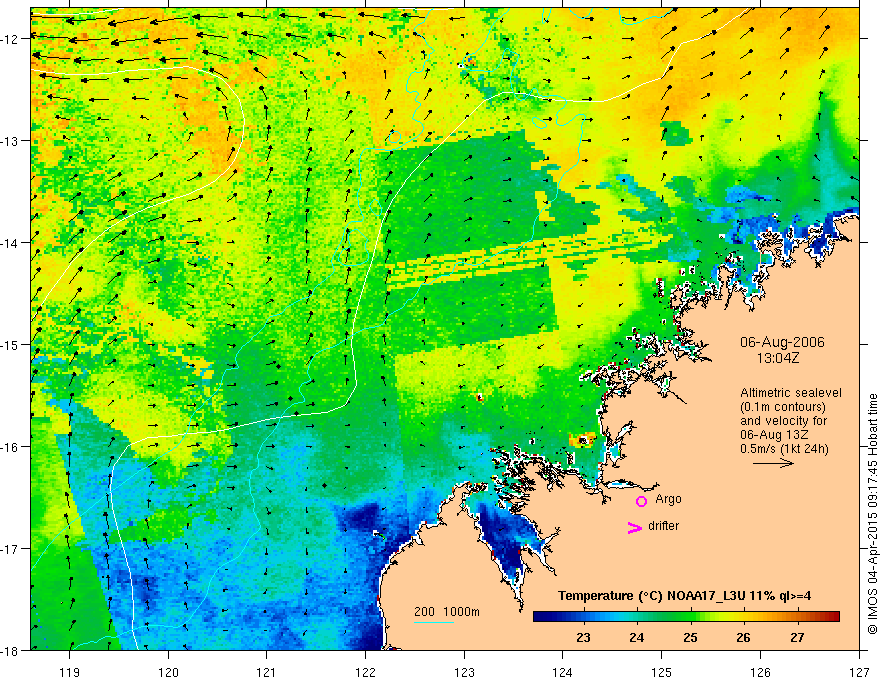Click the 0.5m/s velocity scale arrow

[x=773, y=463]
